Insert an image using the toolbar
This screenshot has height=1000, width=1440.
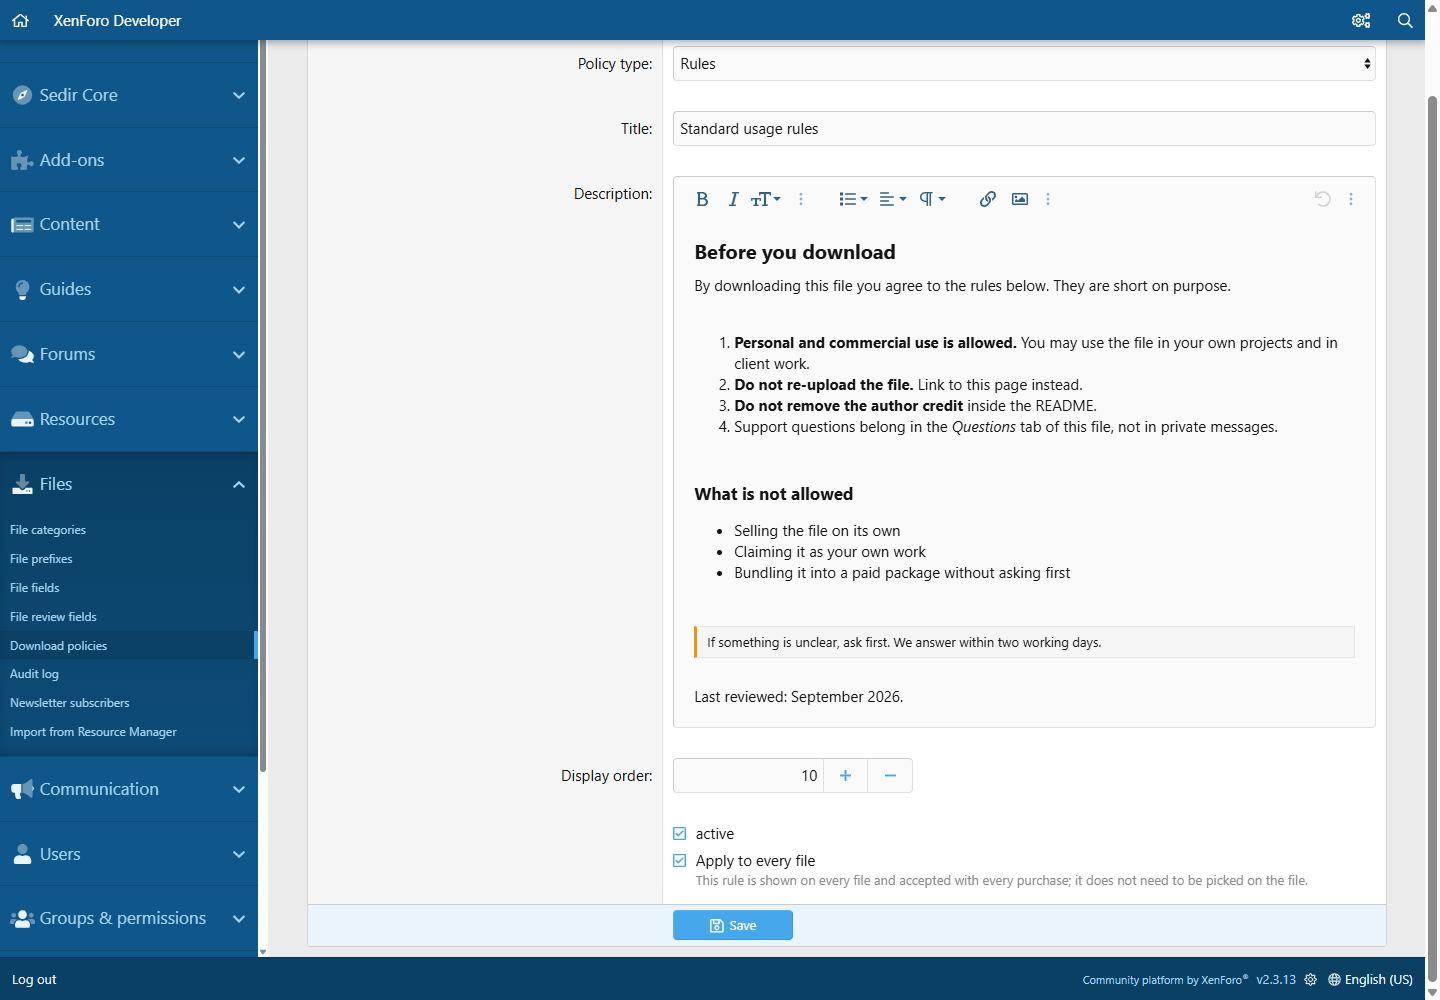pos(1020,199)
